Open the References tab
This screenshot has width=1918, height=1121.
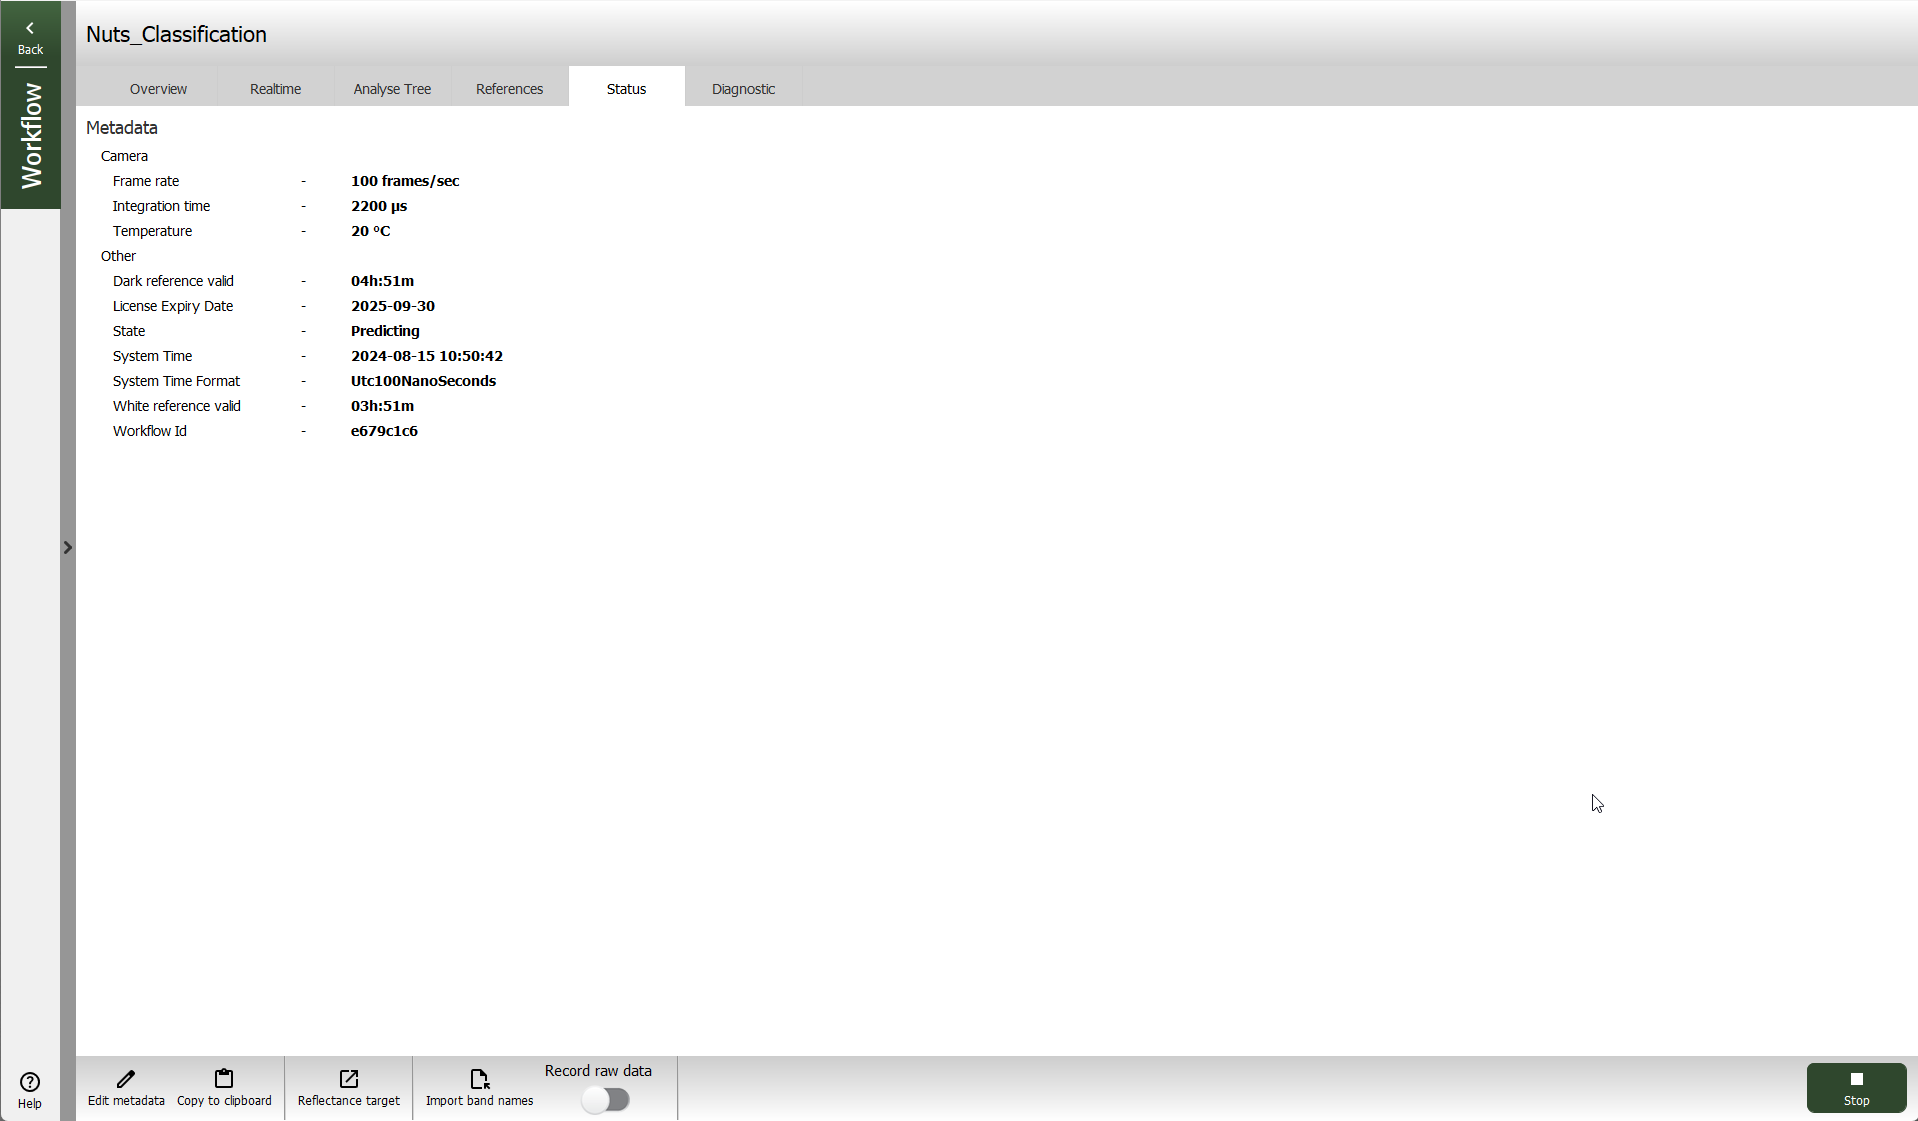click(509, 89)
